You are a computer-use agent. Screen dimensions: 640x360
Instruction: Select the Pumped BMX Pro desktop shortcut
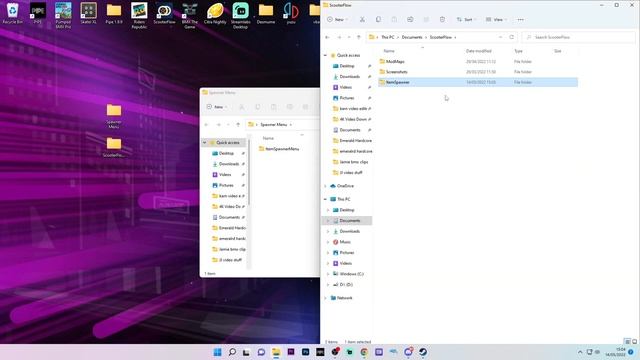click(x=63, y=16)
